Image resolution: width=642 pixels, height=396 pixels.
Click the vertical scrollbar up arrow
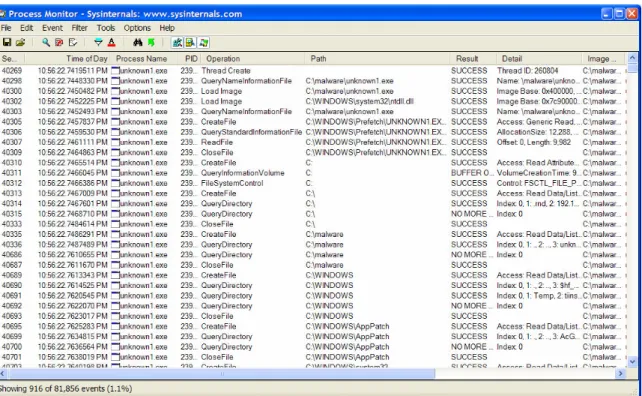pyautogui.click(x=632, y=58)
